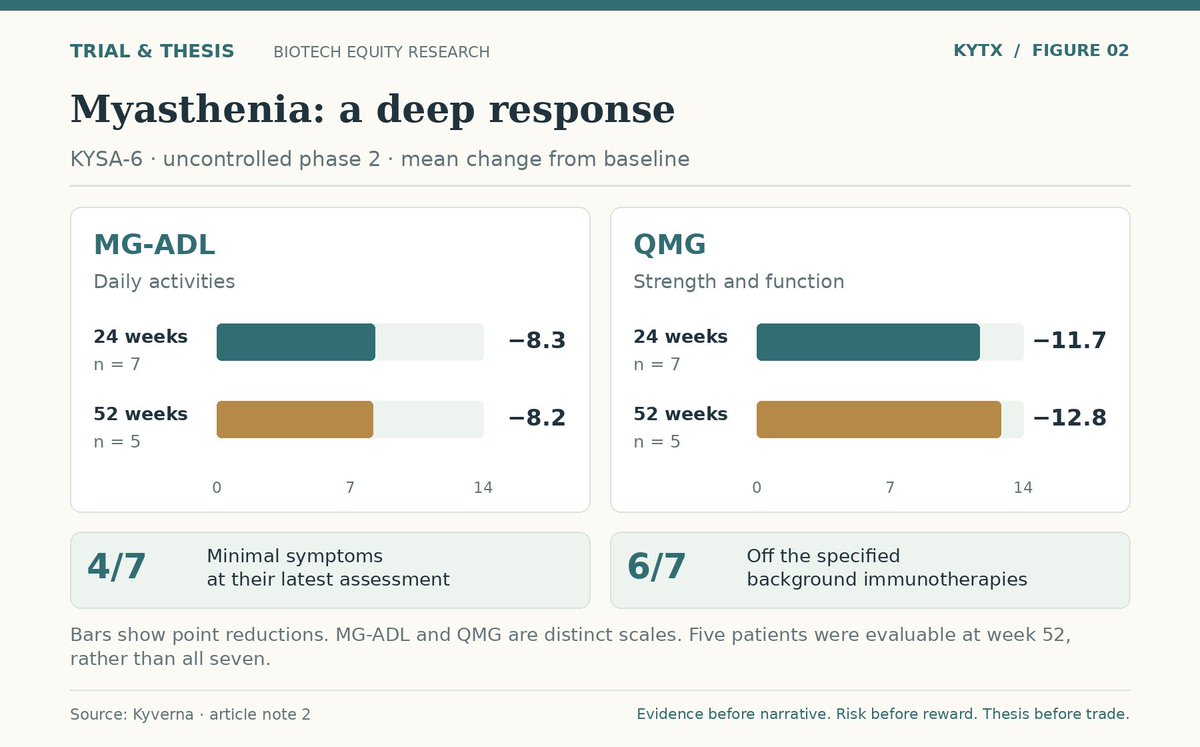This screenshot has width=1200, height=747.
Task: Click the headline Myasthenia: a deep response
Action: point(372,109)
